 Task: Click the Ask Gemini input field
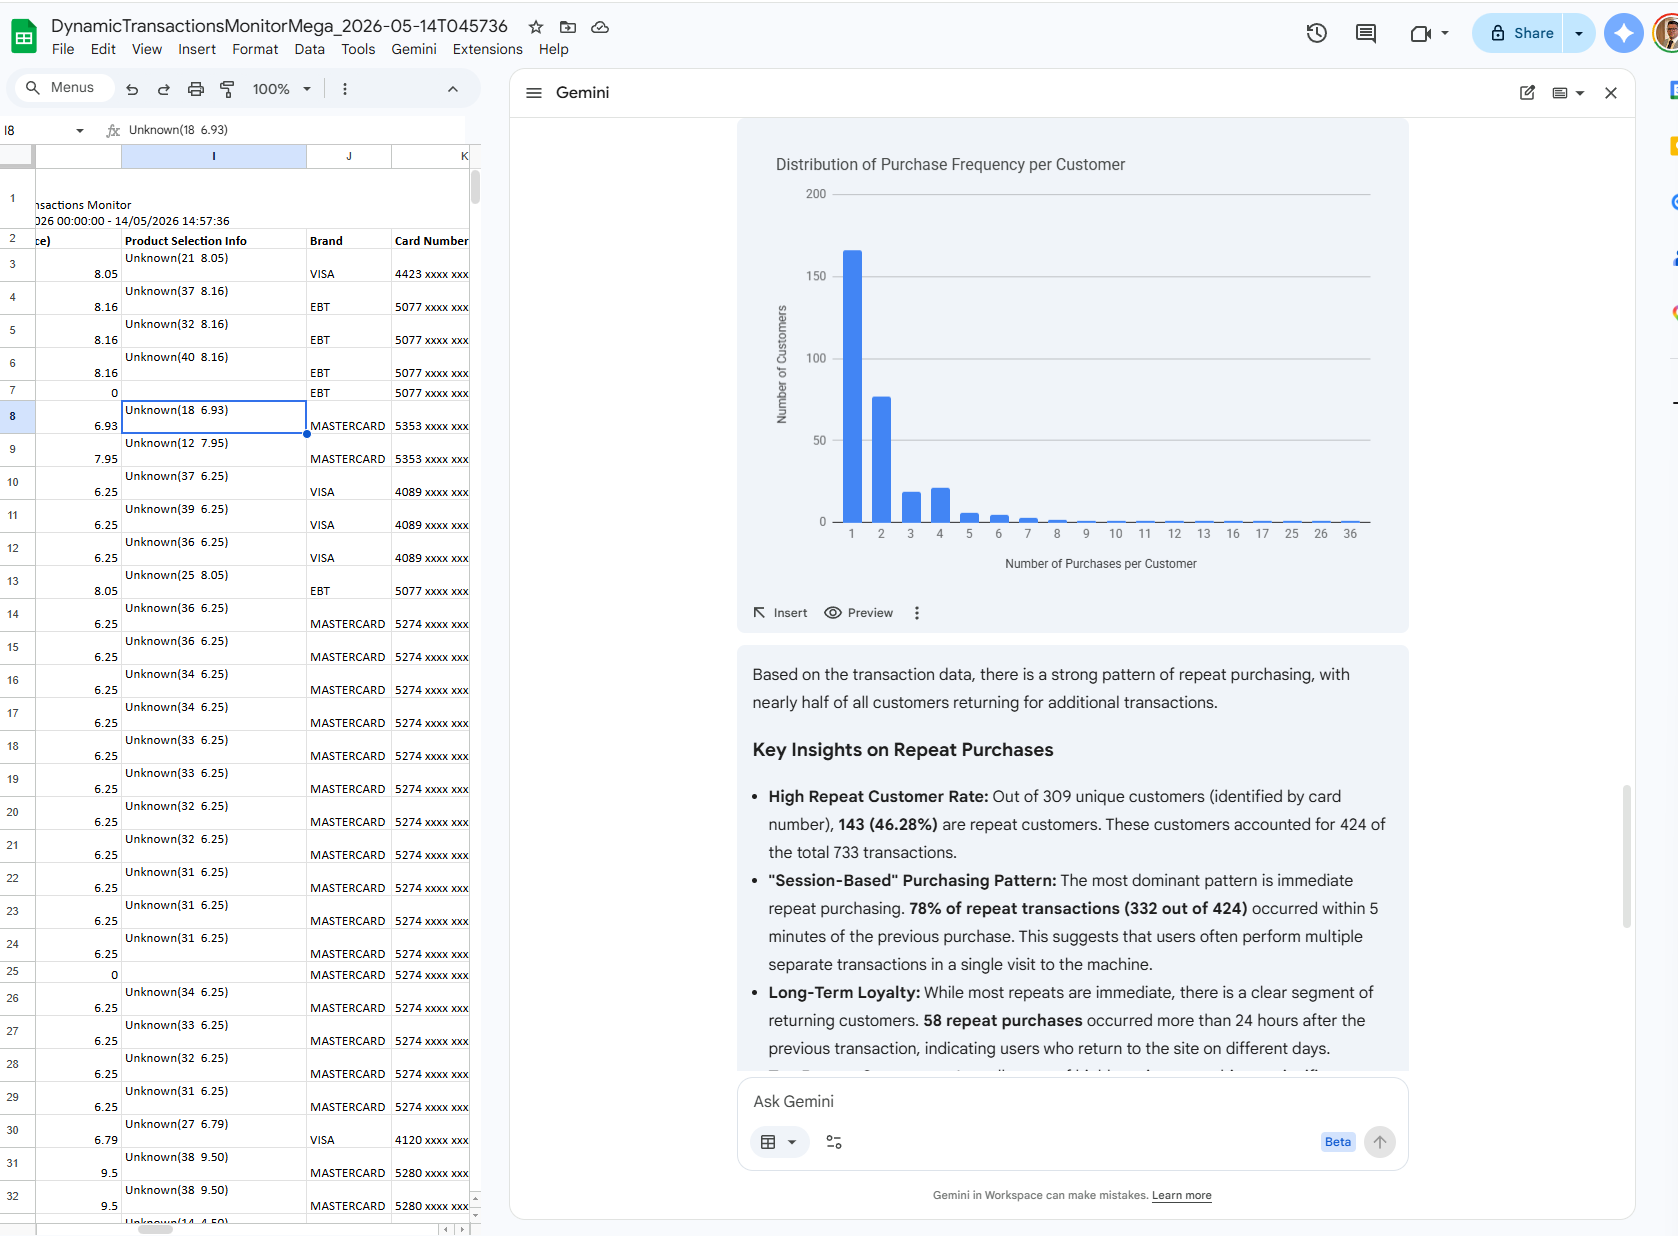tap(1072, 1101)
